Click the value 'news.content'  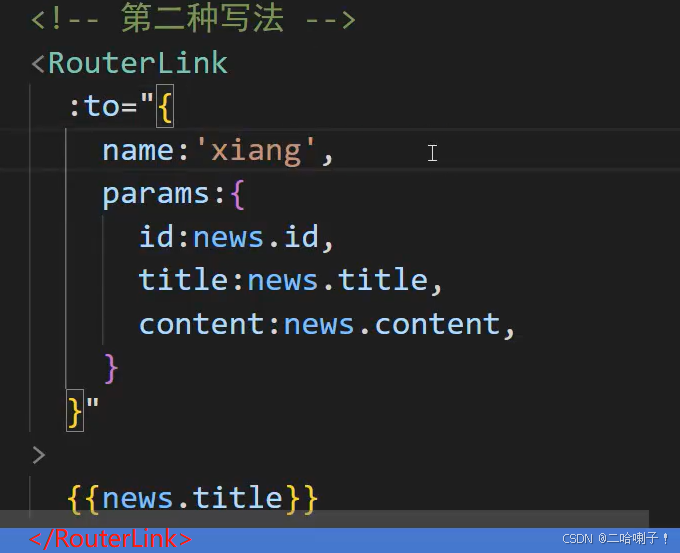coord(392,324)
